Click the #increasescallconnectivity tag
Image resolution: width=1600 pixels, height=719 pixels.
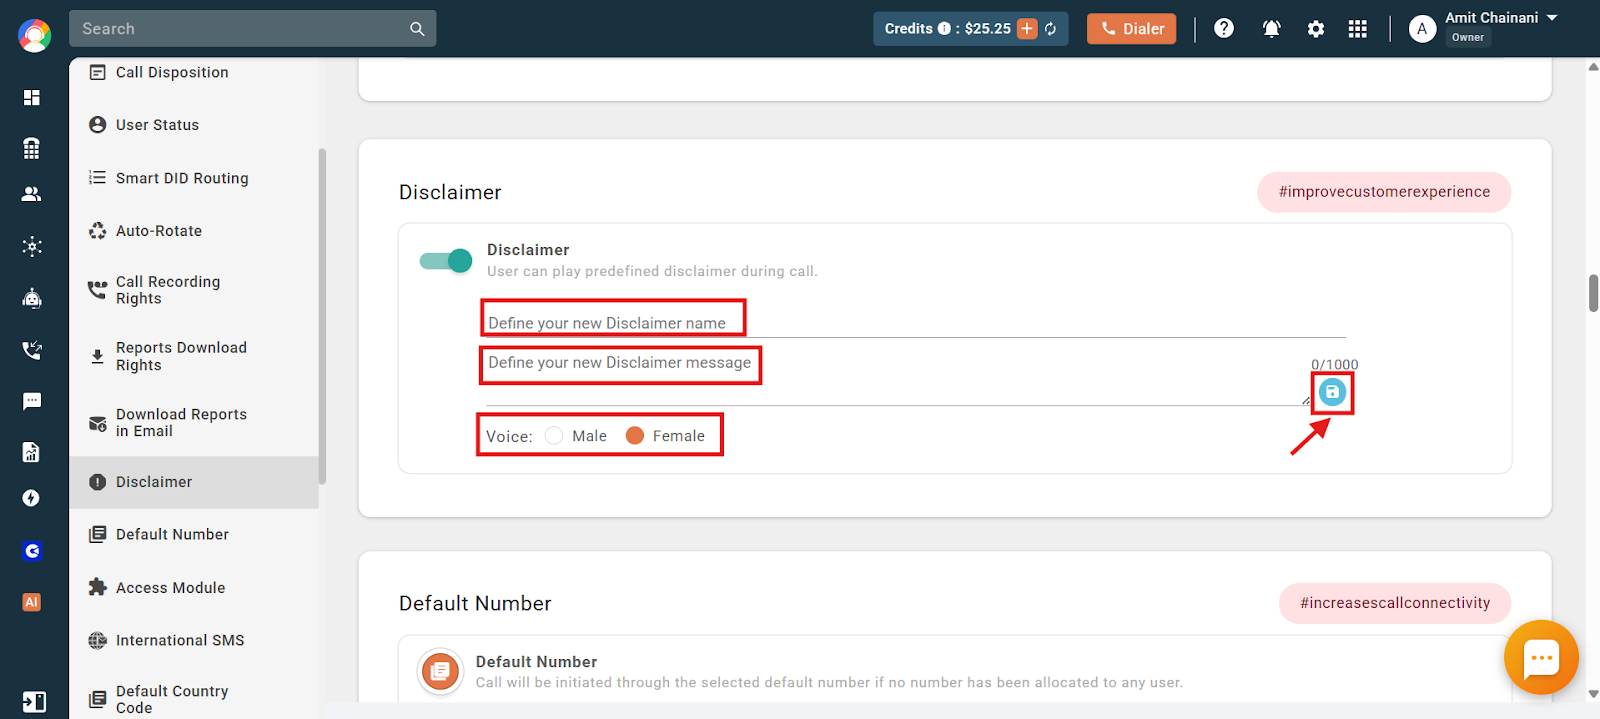tap(1395, 603)
